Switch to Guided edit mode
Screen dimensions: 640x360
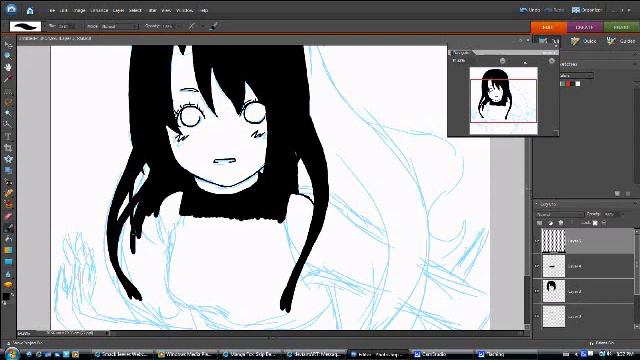coord(621,41)
